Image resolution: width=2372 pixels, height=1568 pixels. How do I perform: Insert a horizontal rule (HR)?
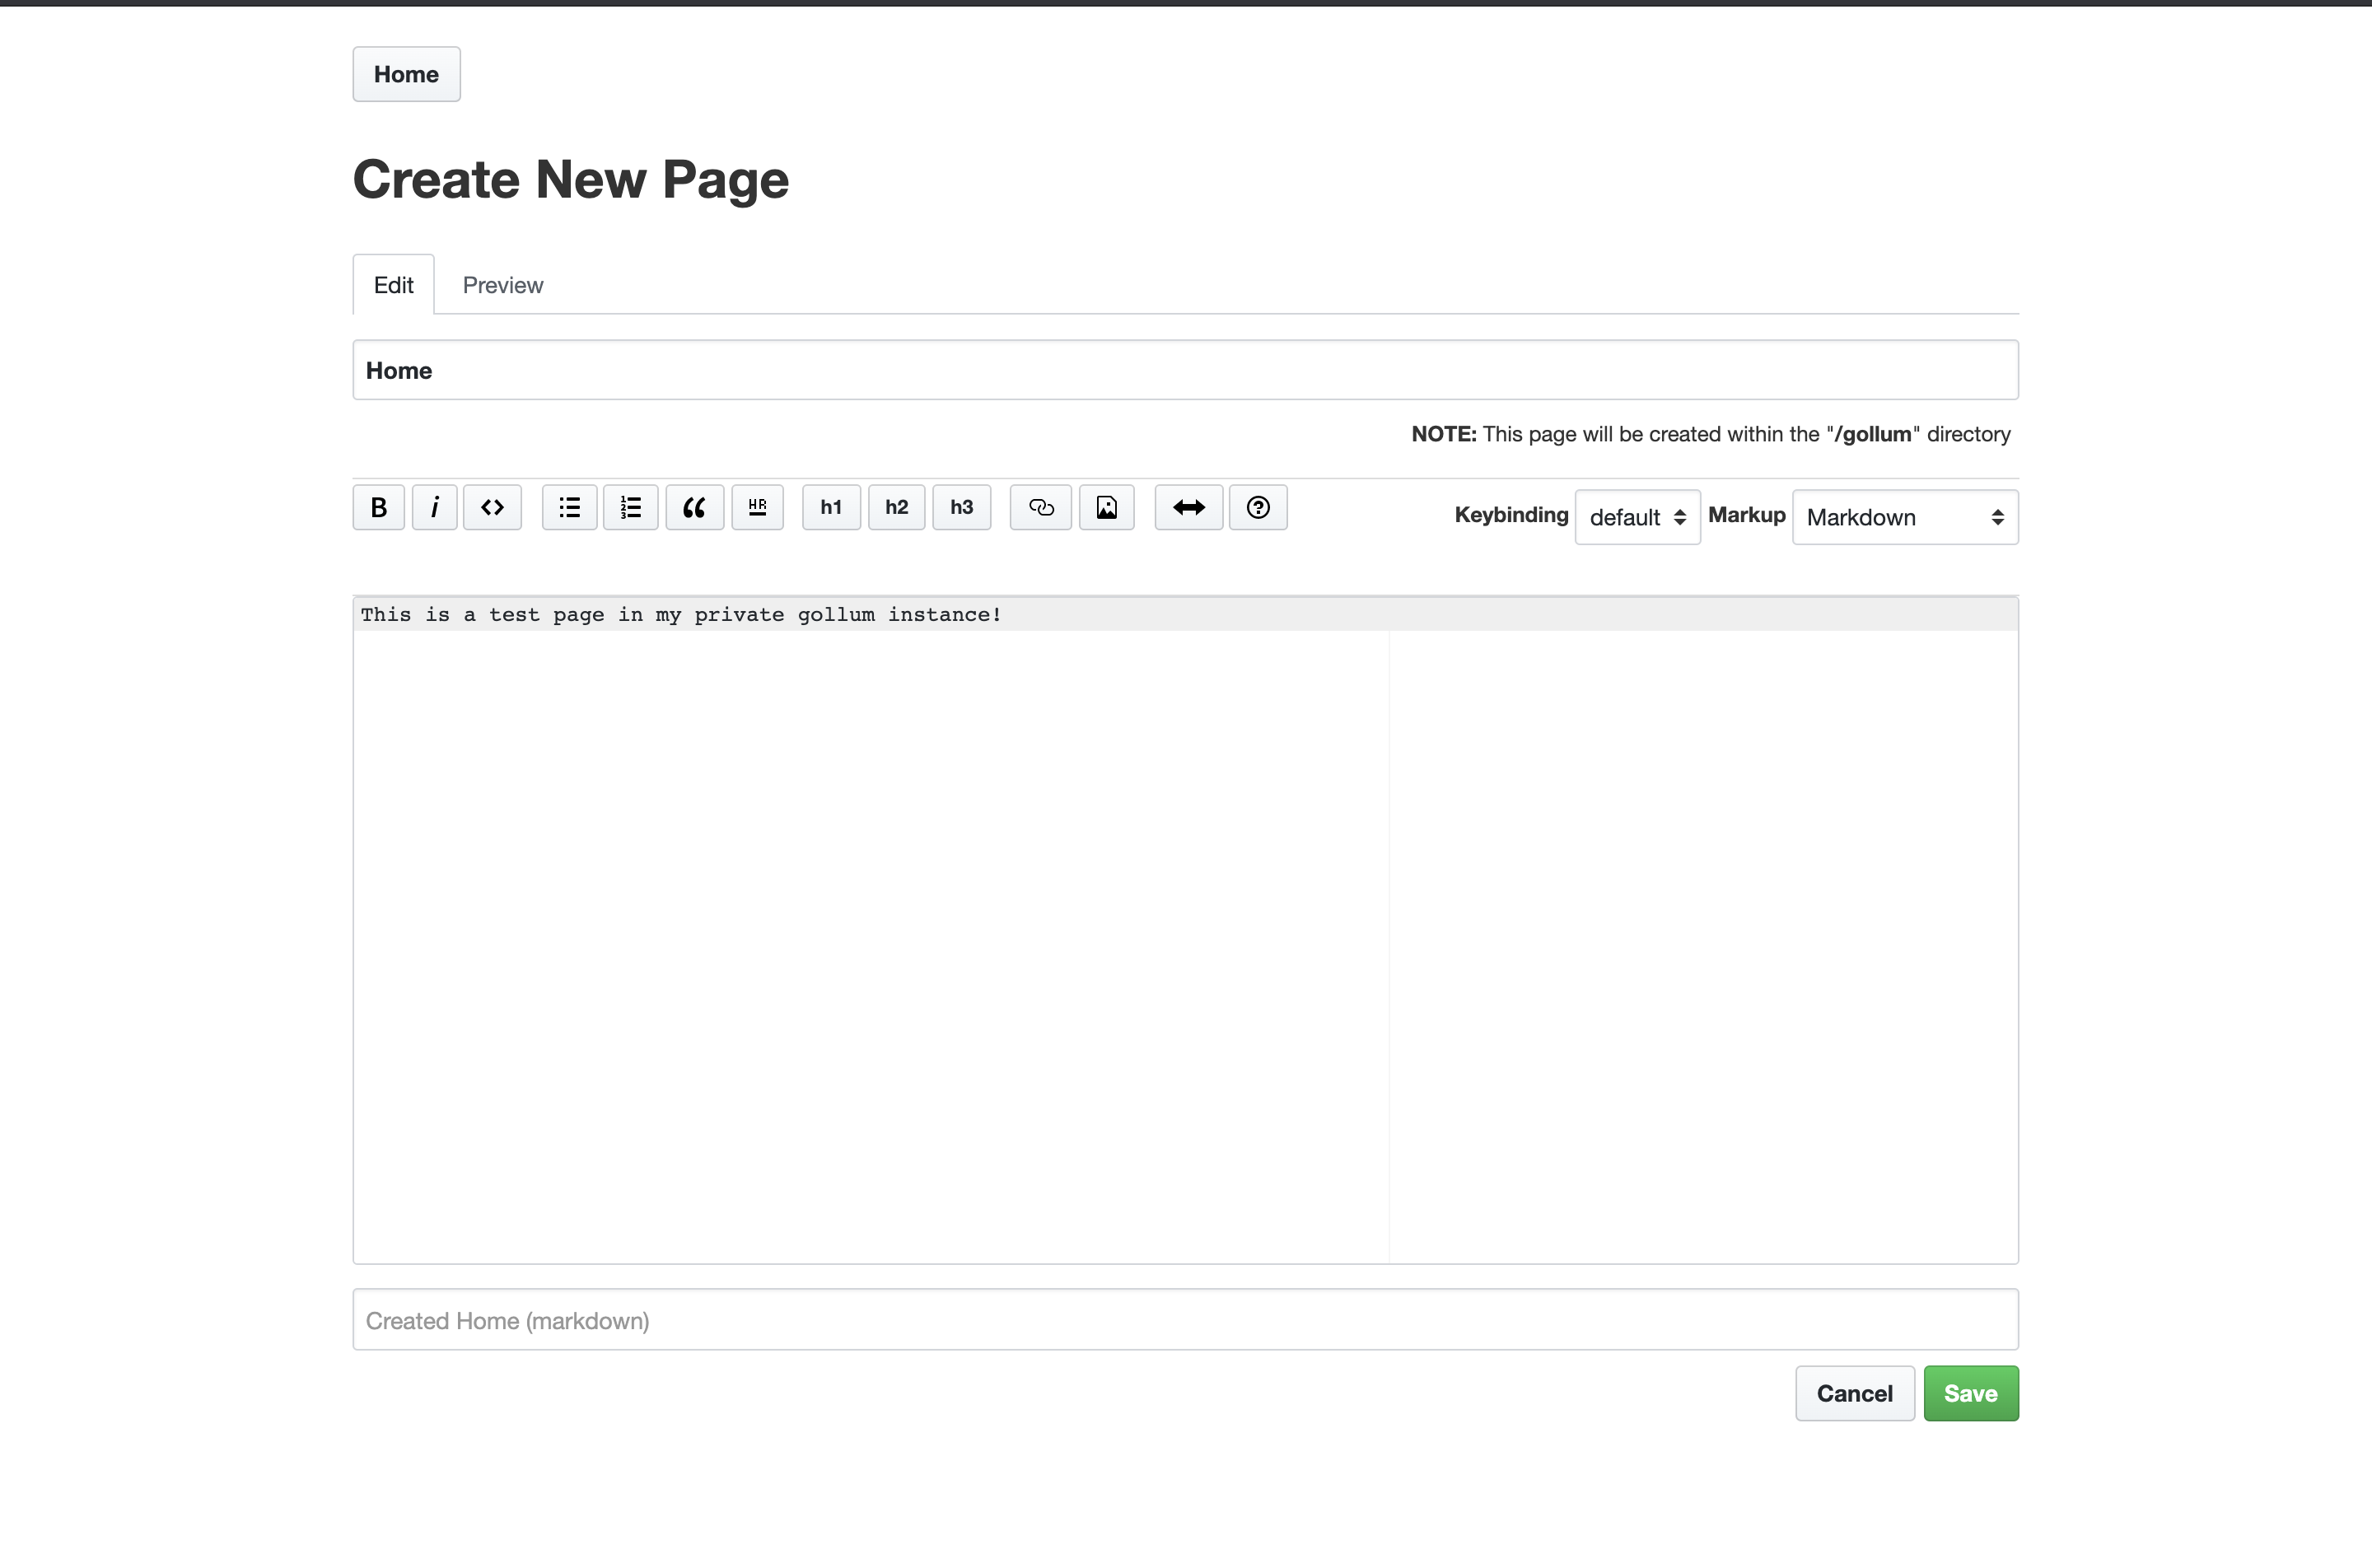coord(757,507)
